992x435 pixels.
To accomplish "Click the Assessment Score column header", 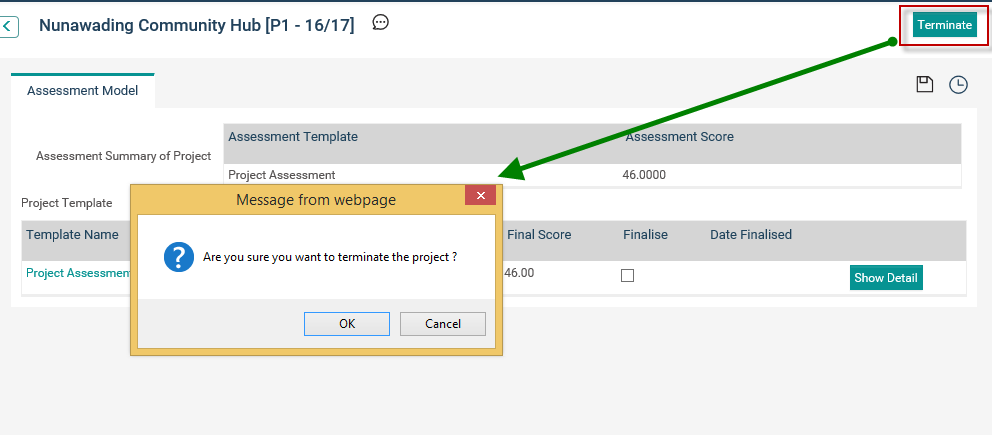I will click(679, 137).
